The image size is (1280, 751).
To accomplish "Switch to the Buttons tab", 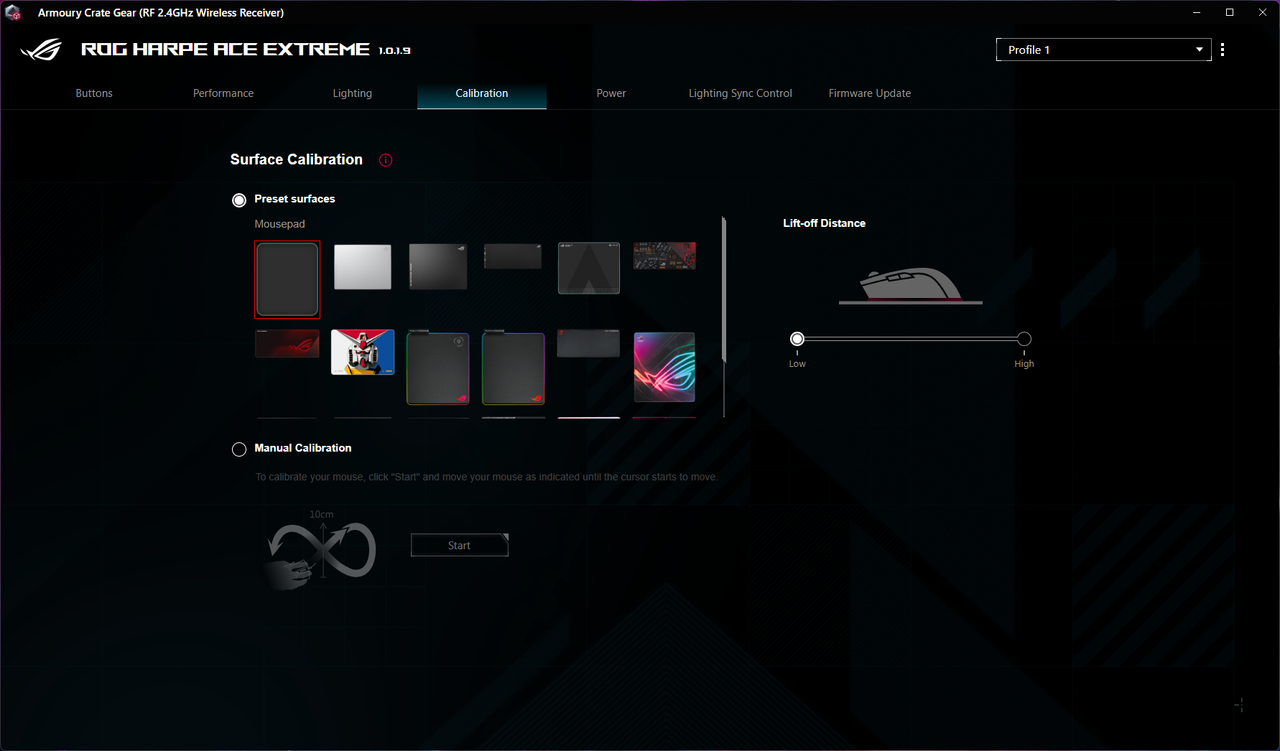I will (x=94, y=93).
